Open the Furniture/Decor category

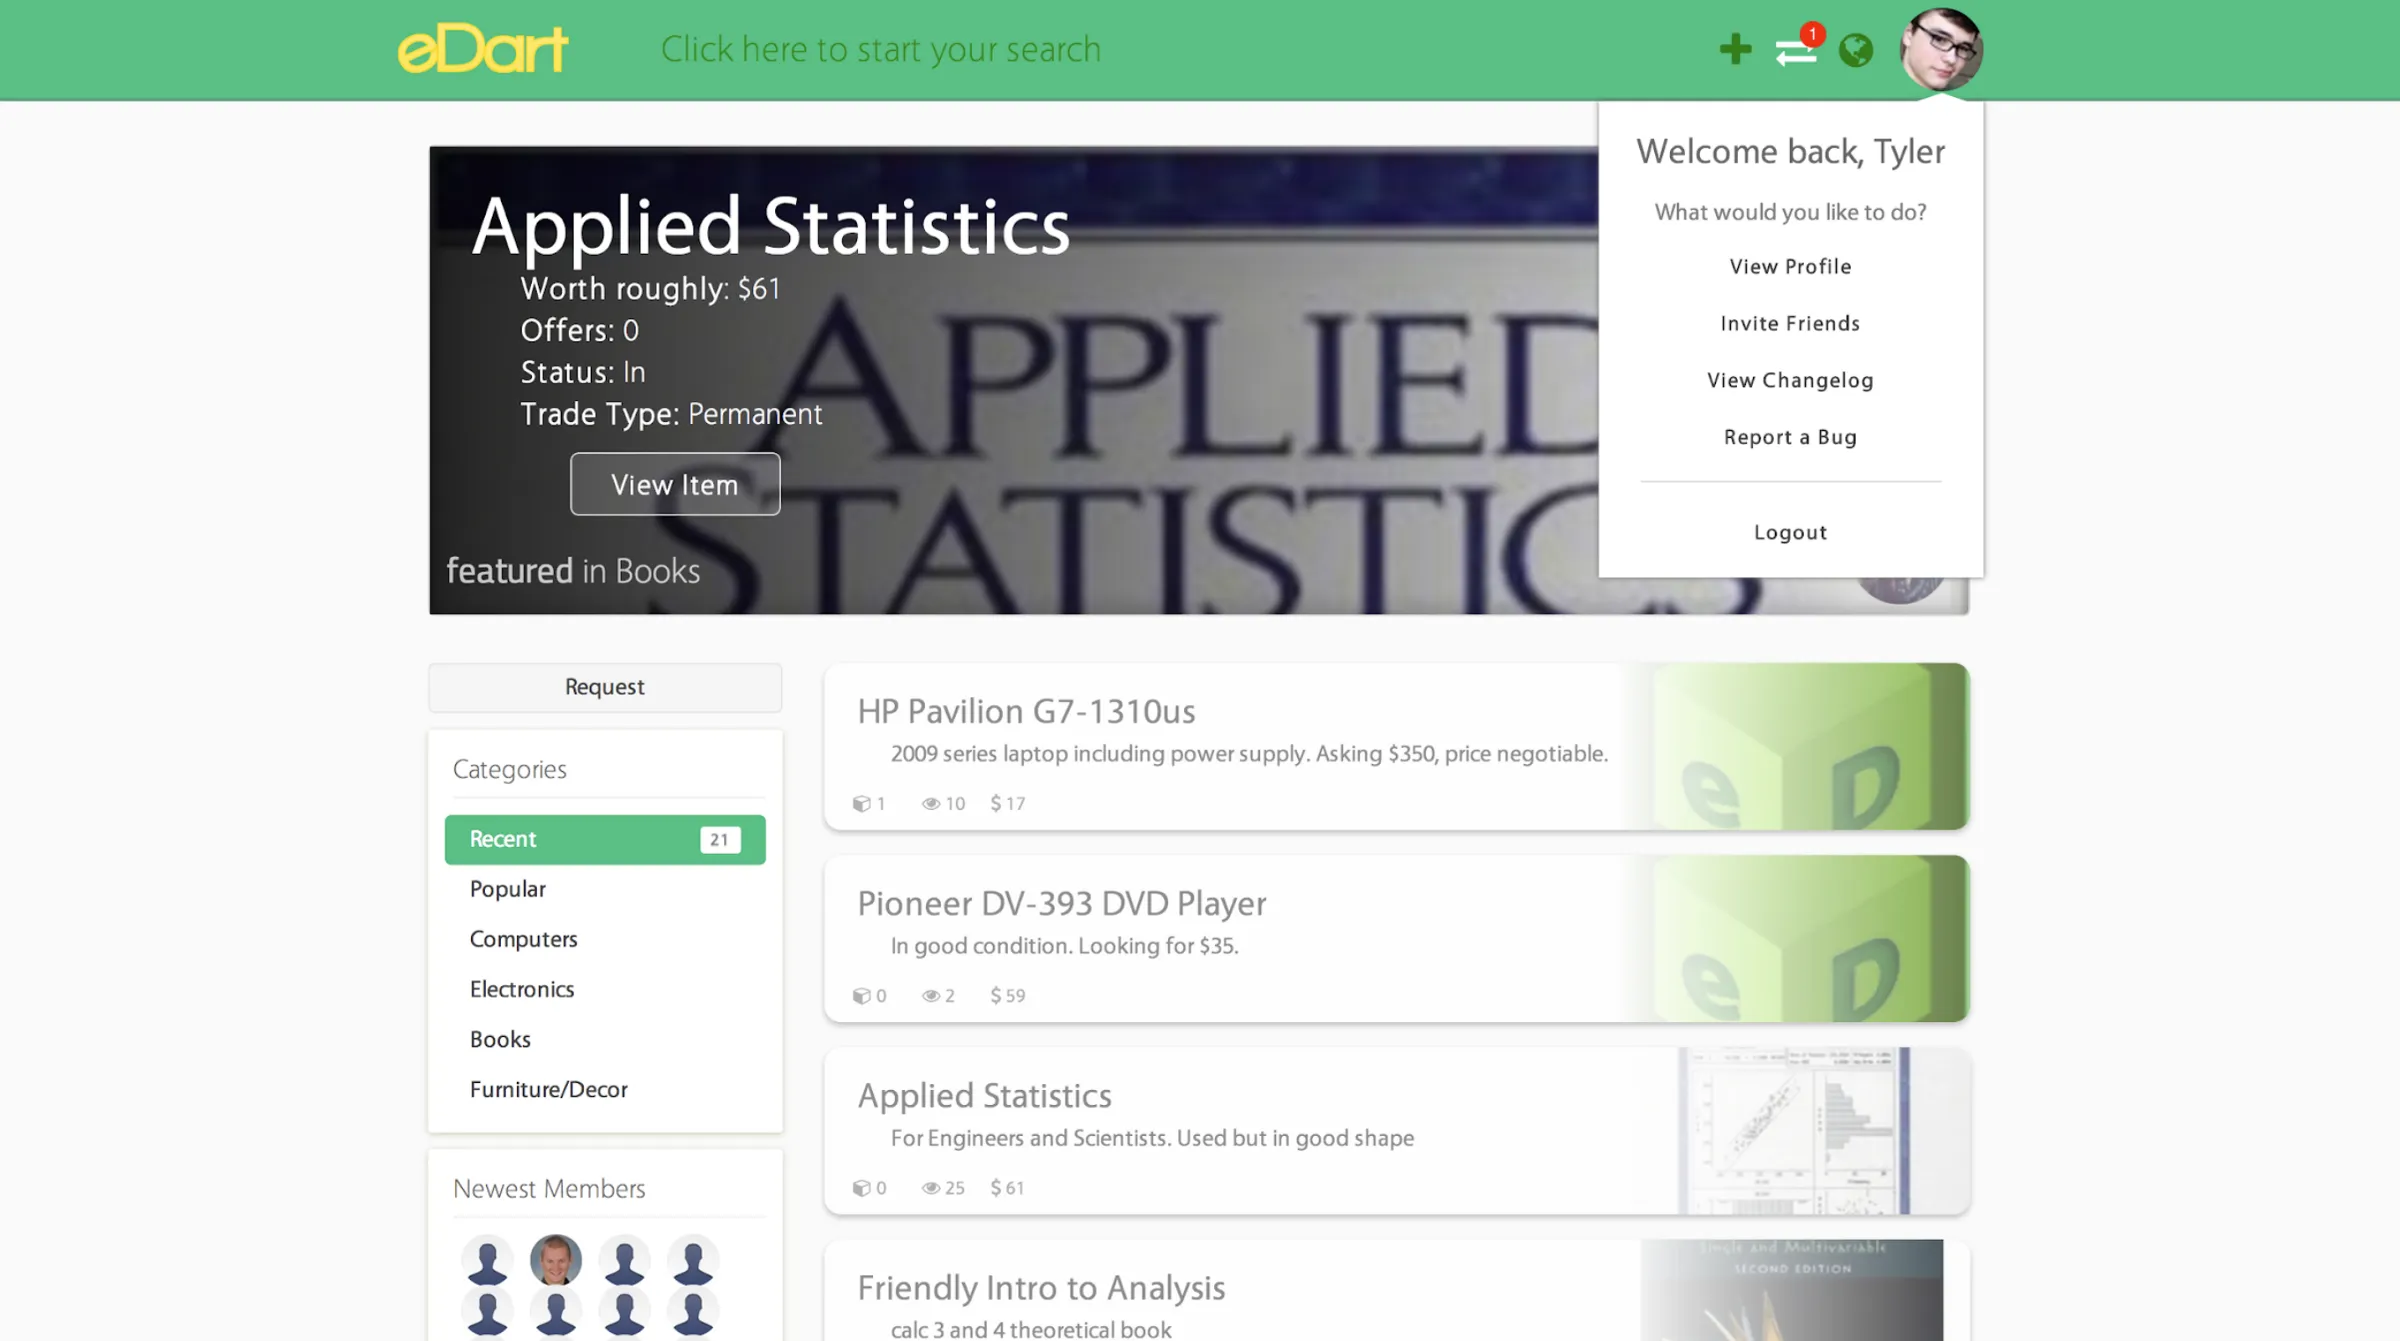pyautogui.click(x=549, y=1089)
